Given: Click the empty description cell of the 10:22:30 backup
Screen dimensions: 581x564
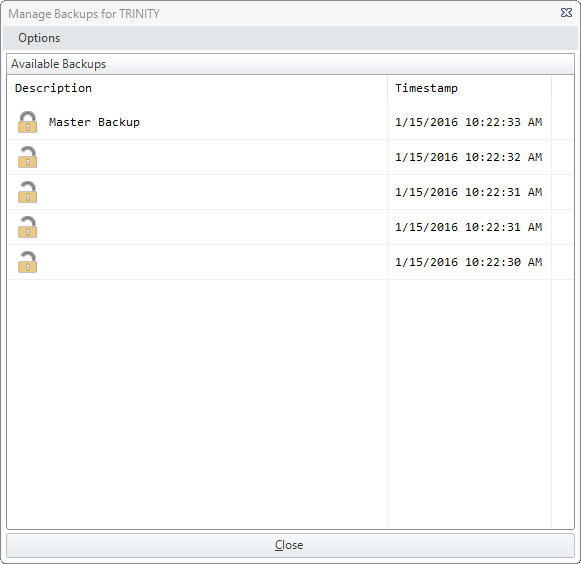Looking at the screenshot, I should (212, 262).
